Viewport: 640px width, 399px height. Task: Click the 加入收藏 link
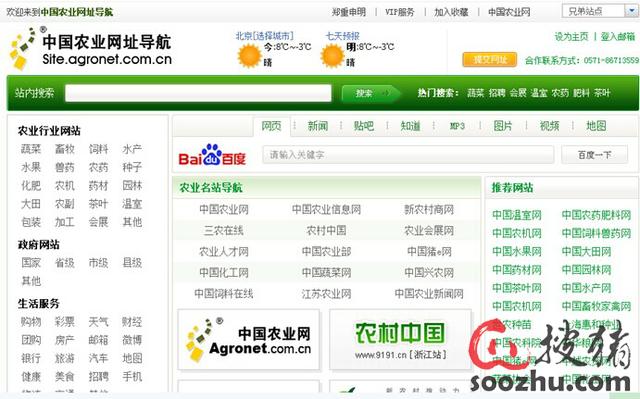point(451,12)
